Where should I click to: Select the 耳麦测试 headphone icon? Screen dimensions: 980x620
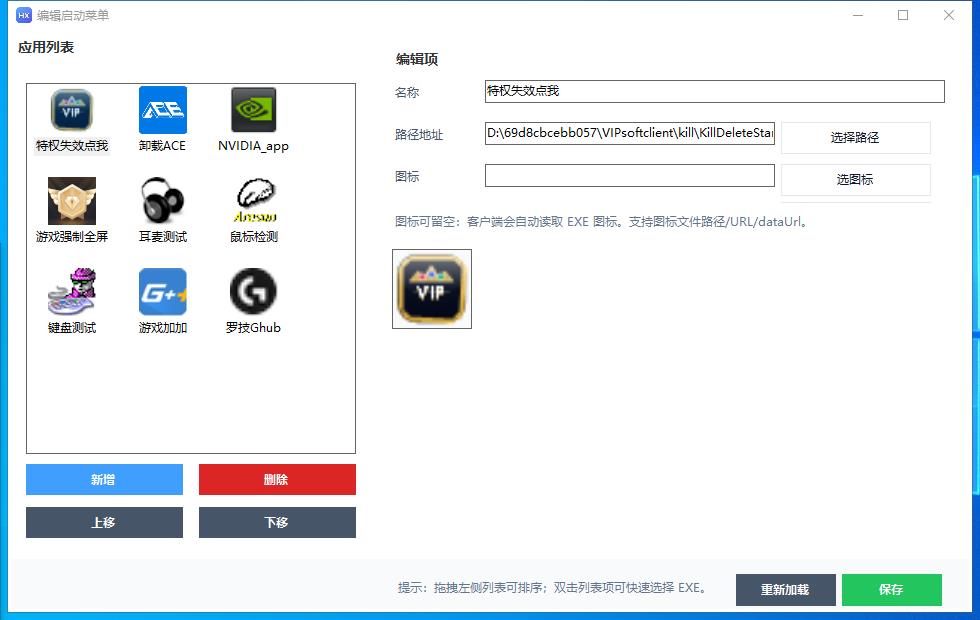tap(162, 201)
